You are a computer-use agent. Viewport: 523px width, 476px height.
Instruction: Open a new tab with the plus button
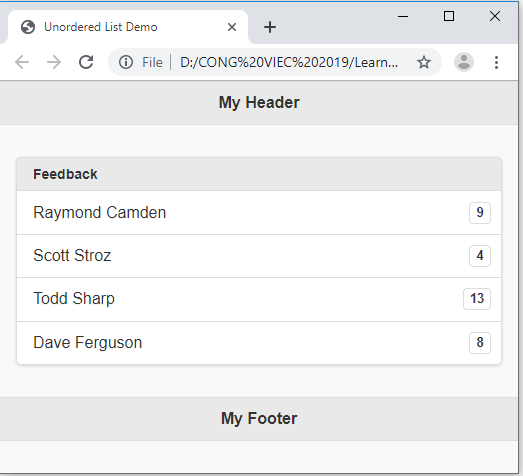[270, 27]
